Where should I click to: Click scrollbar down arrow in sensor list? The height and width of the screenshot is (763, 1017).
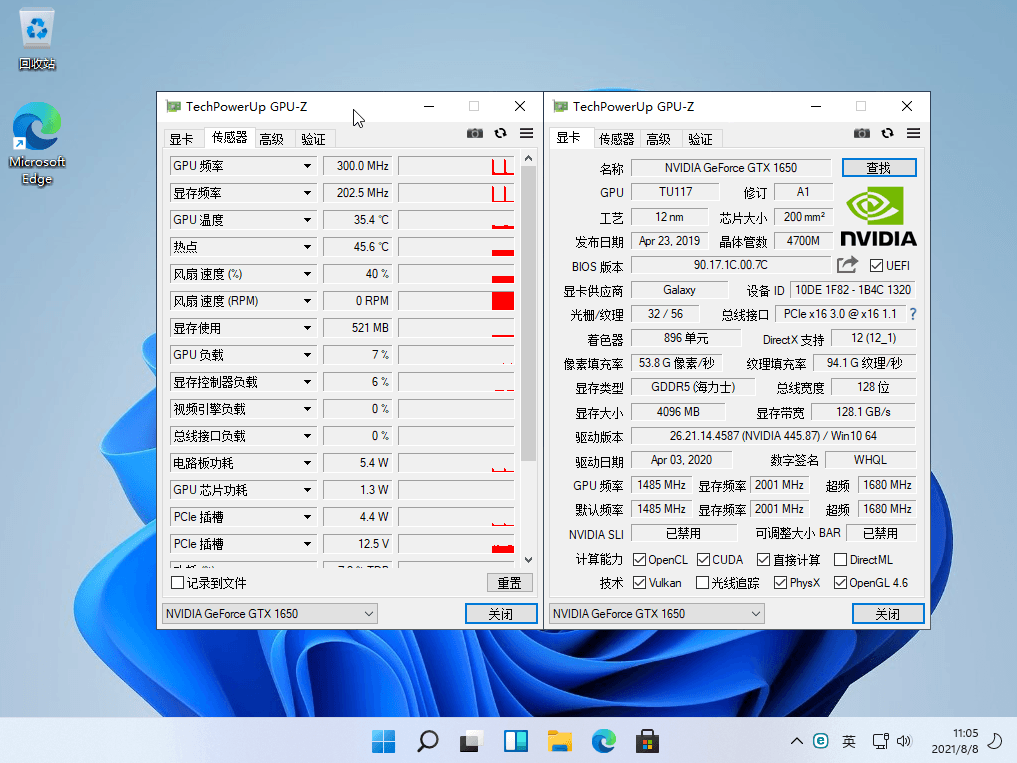point(529,560)
